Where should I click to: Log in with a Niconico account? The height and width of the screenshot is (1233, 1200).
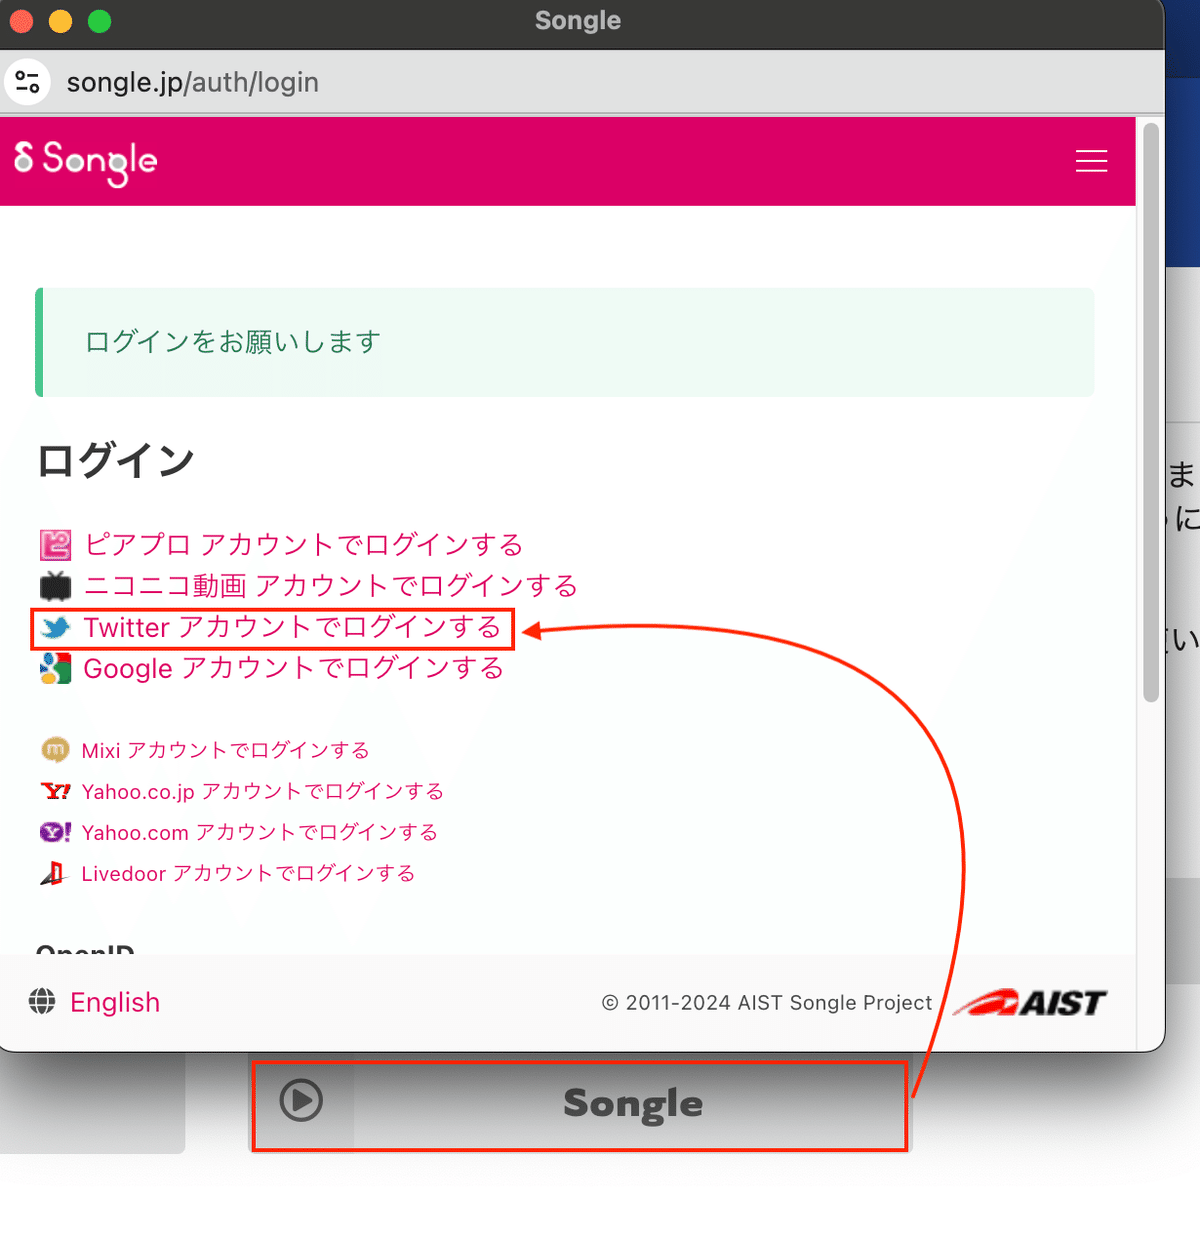click(330, 586)
